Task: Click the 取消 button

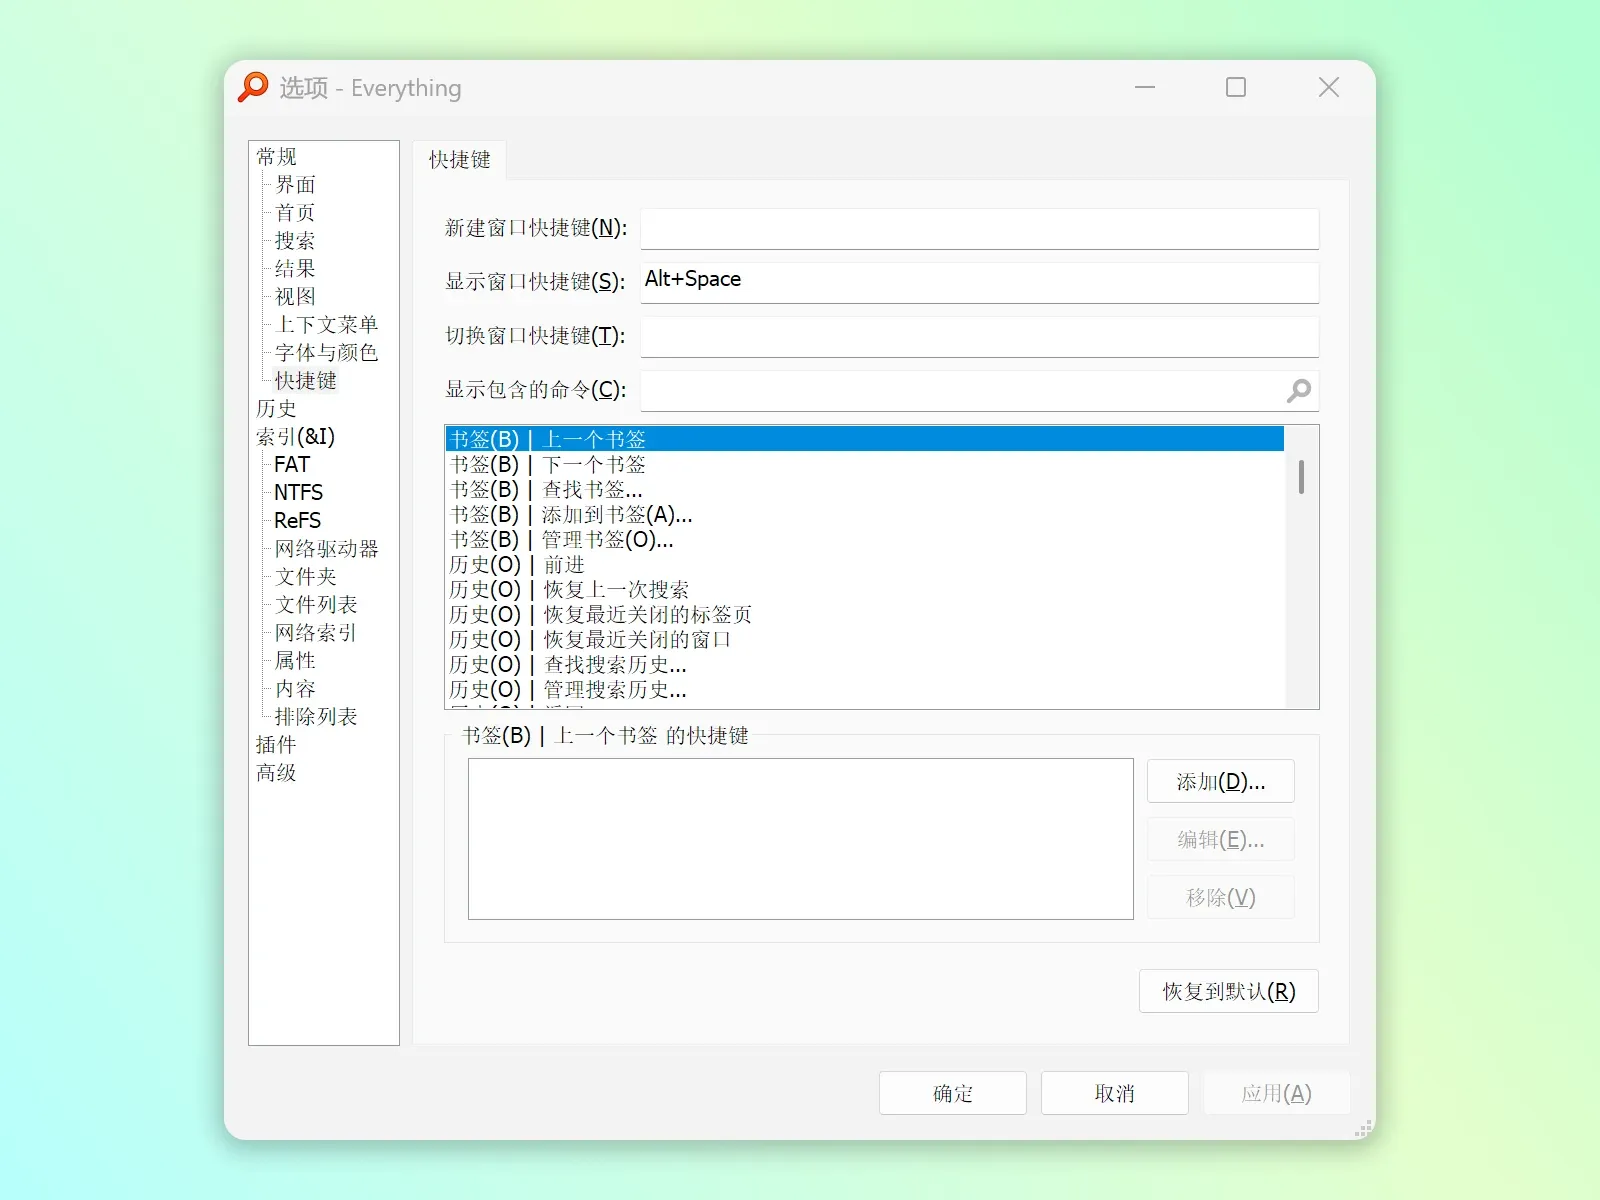Action: (x=1115, y=1093)
